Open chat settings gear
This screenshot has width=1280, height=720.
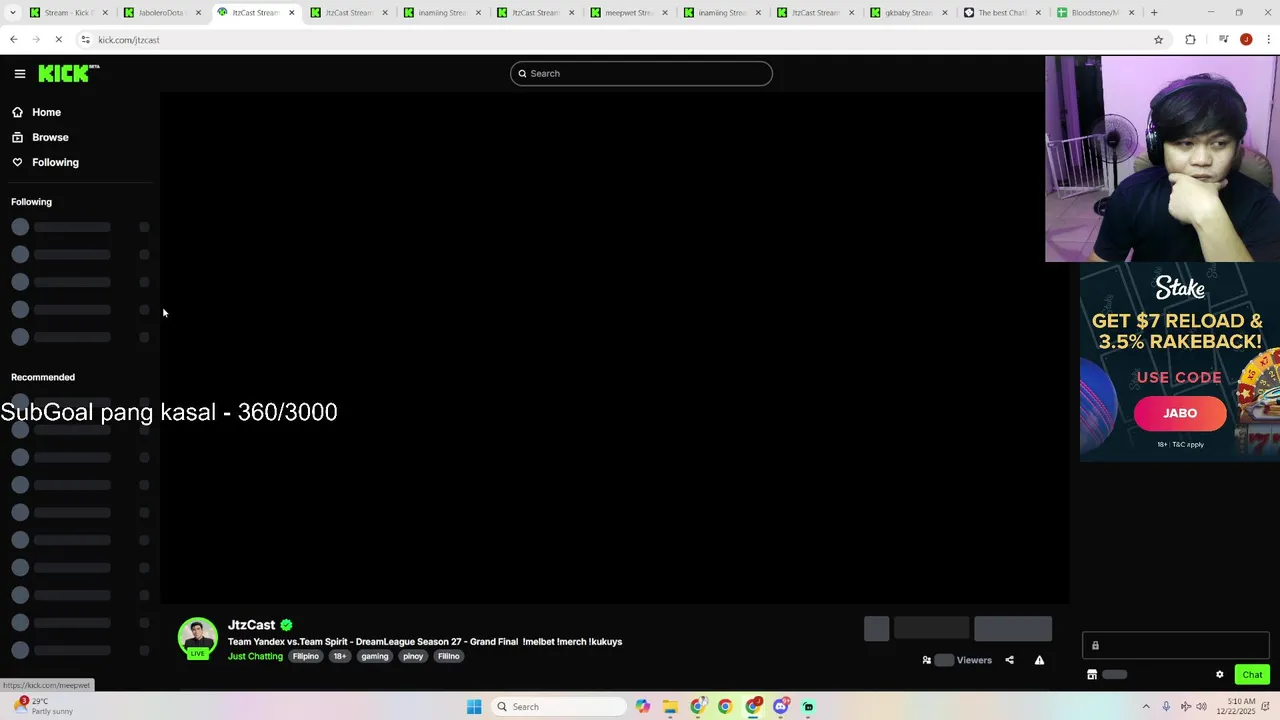pyautogui.click(x=1219, y=674)
